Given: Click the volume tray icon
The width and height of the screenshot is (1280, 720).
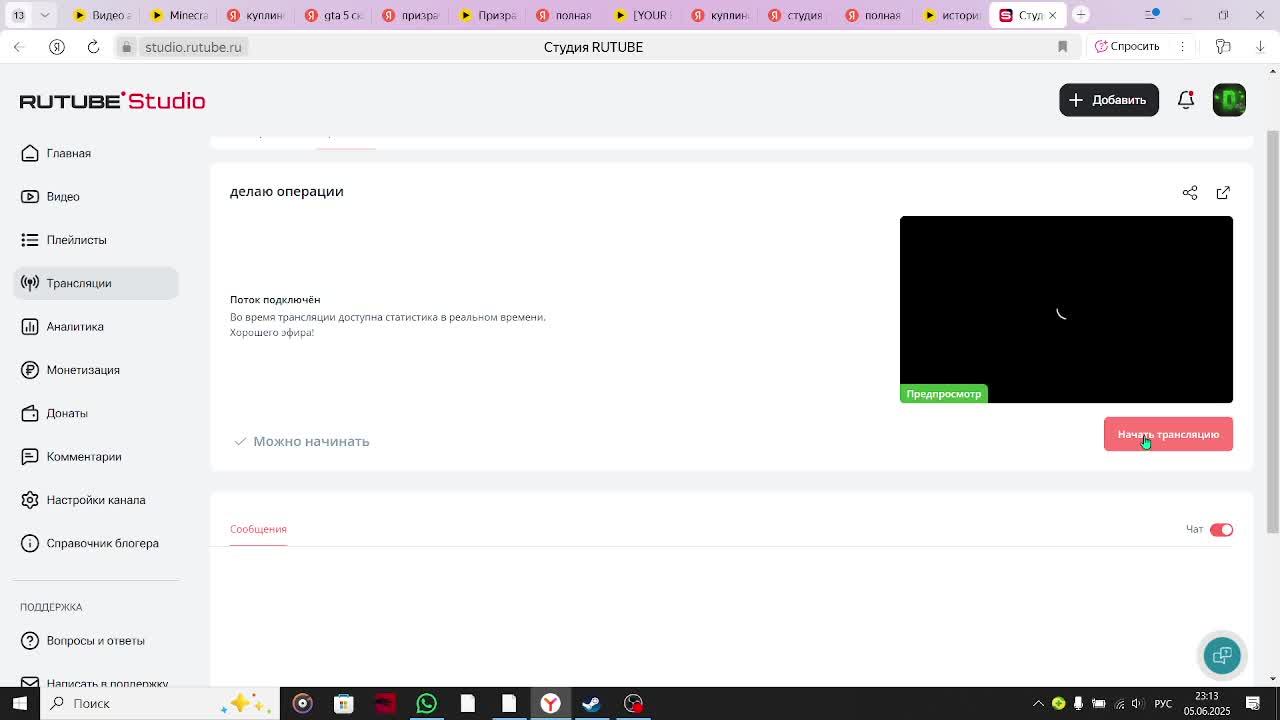Looking at the screenshot, I should [x=1137, y=703].
